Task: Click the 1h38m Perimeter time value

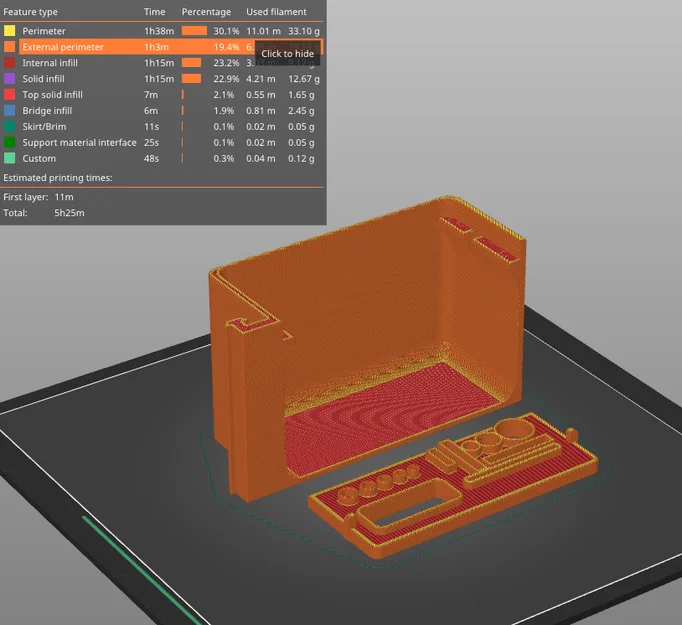Action: [x=159, y=31]
